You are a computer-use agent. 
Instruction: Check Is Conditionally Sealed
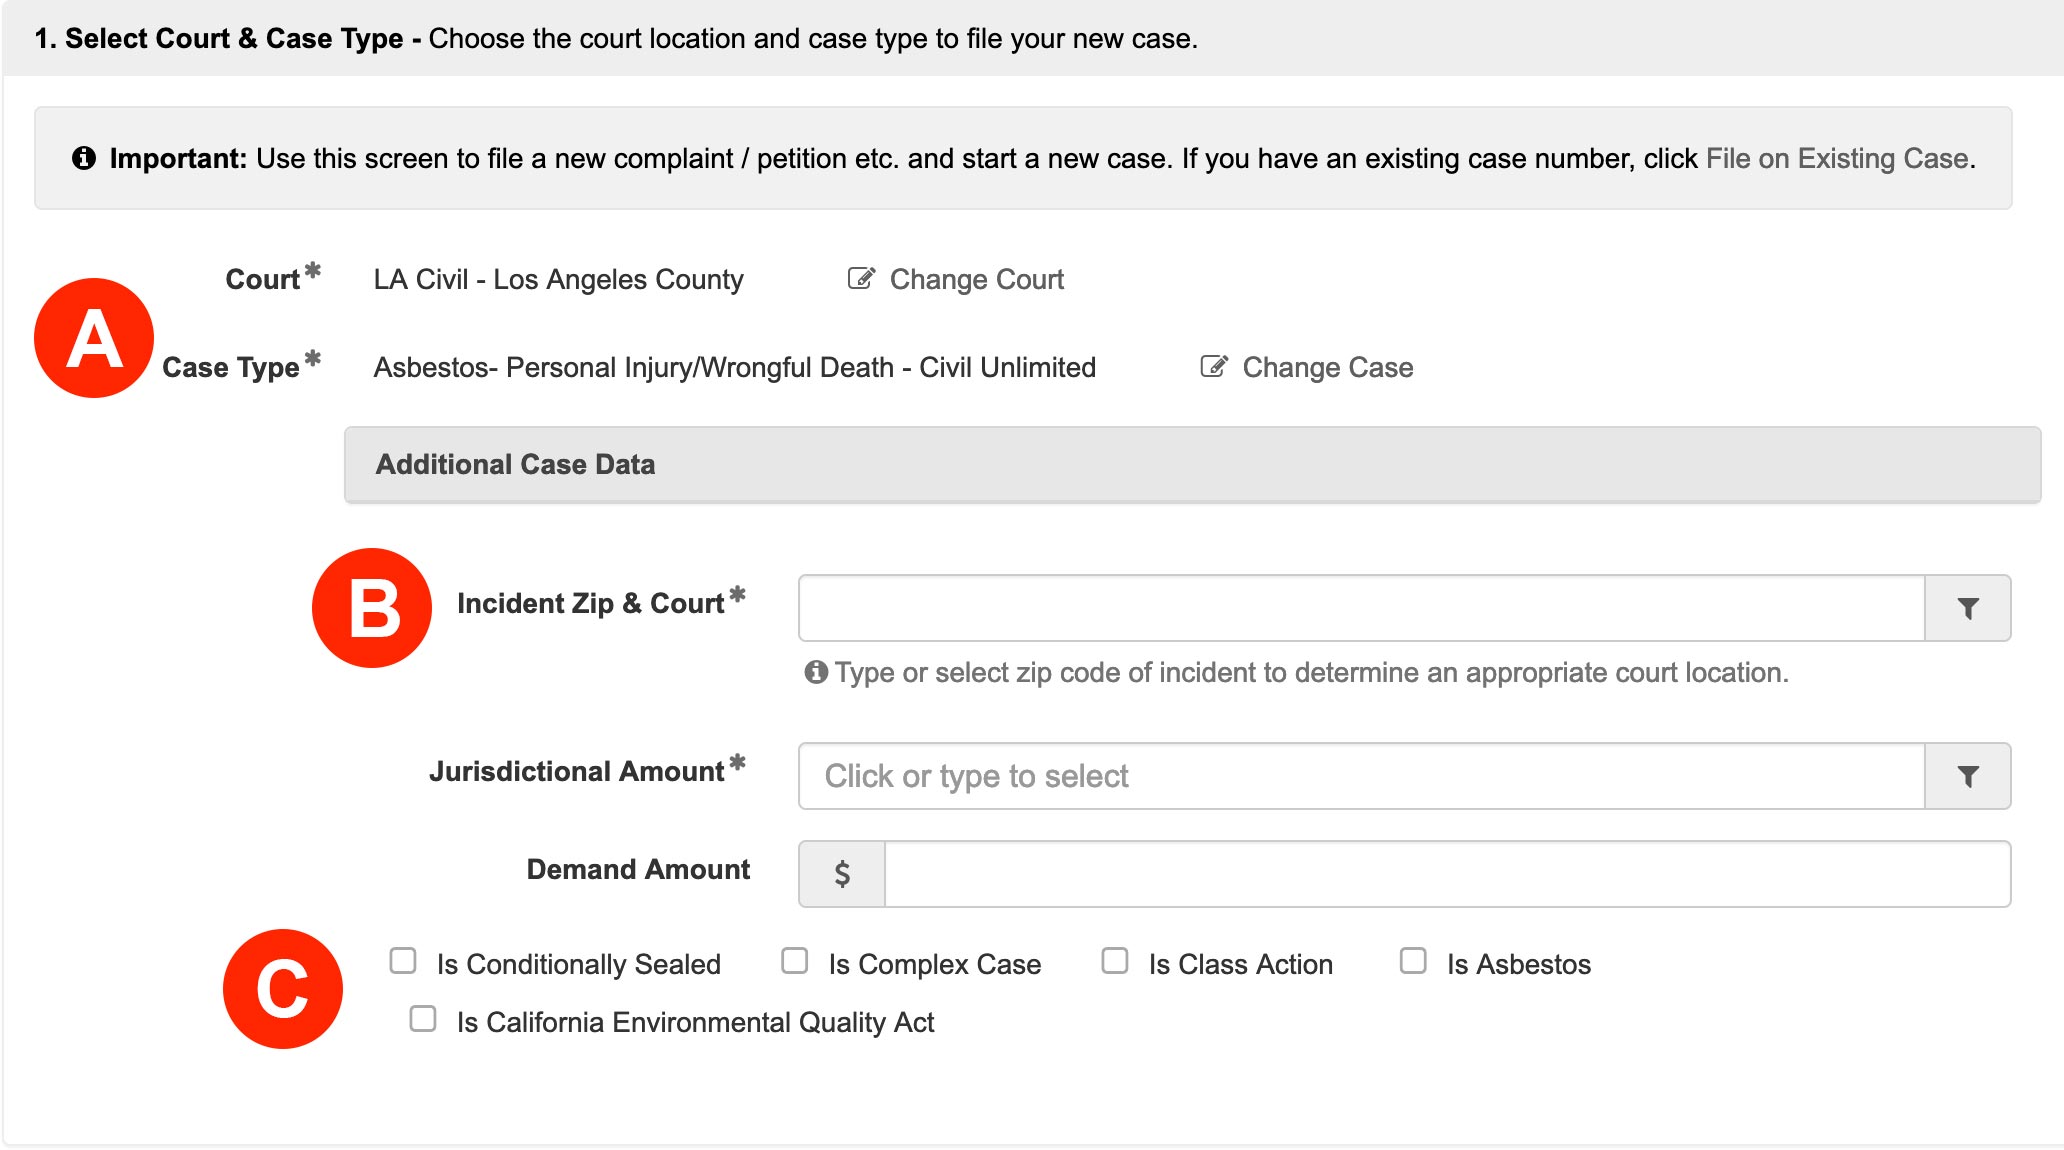403,961
